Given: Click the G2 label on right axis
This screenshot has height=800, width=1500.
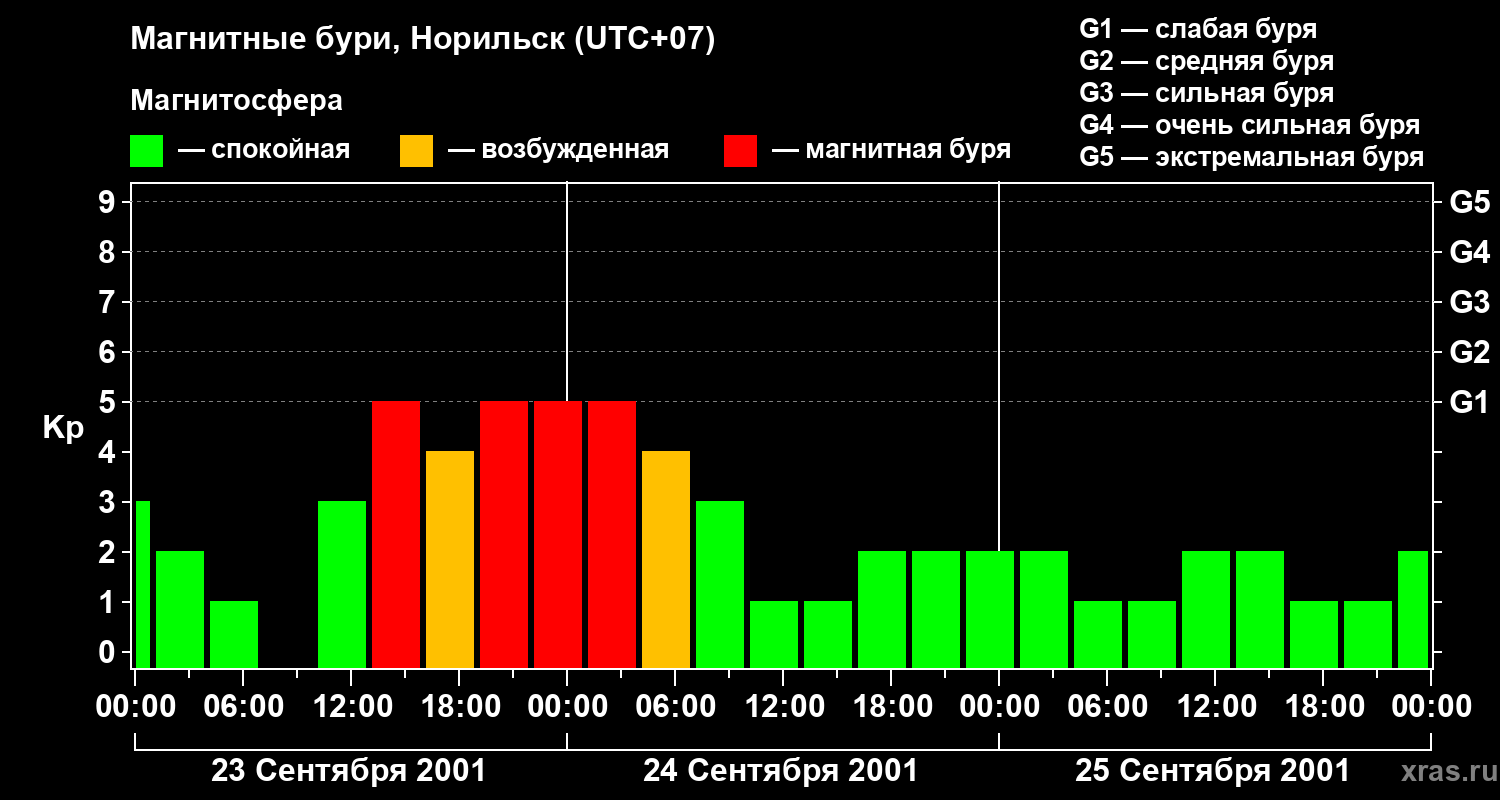Looking at the screenshot, I should [x=1470, y=352].
